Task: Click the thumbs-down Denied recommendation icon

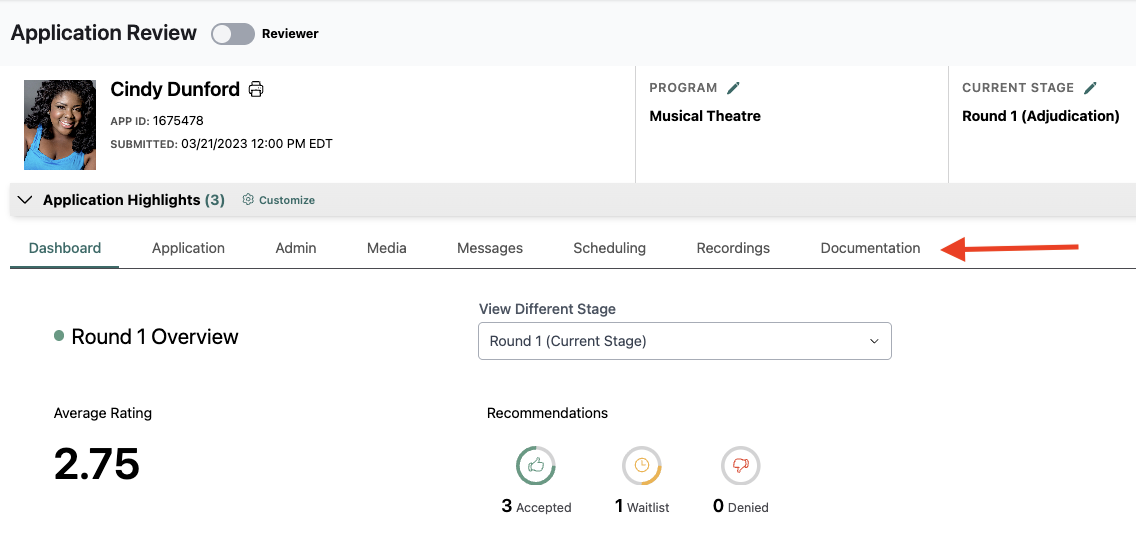Action: pos(740,465)
